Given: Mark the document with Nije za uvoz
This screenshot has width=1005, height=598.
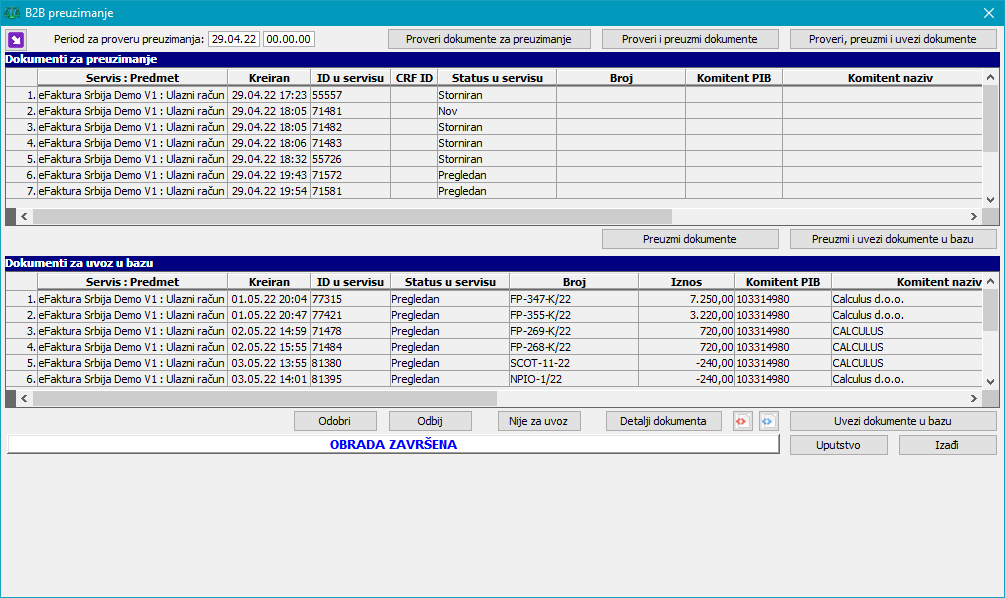Looking at the screenshot, I should 538,421.
